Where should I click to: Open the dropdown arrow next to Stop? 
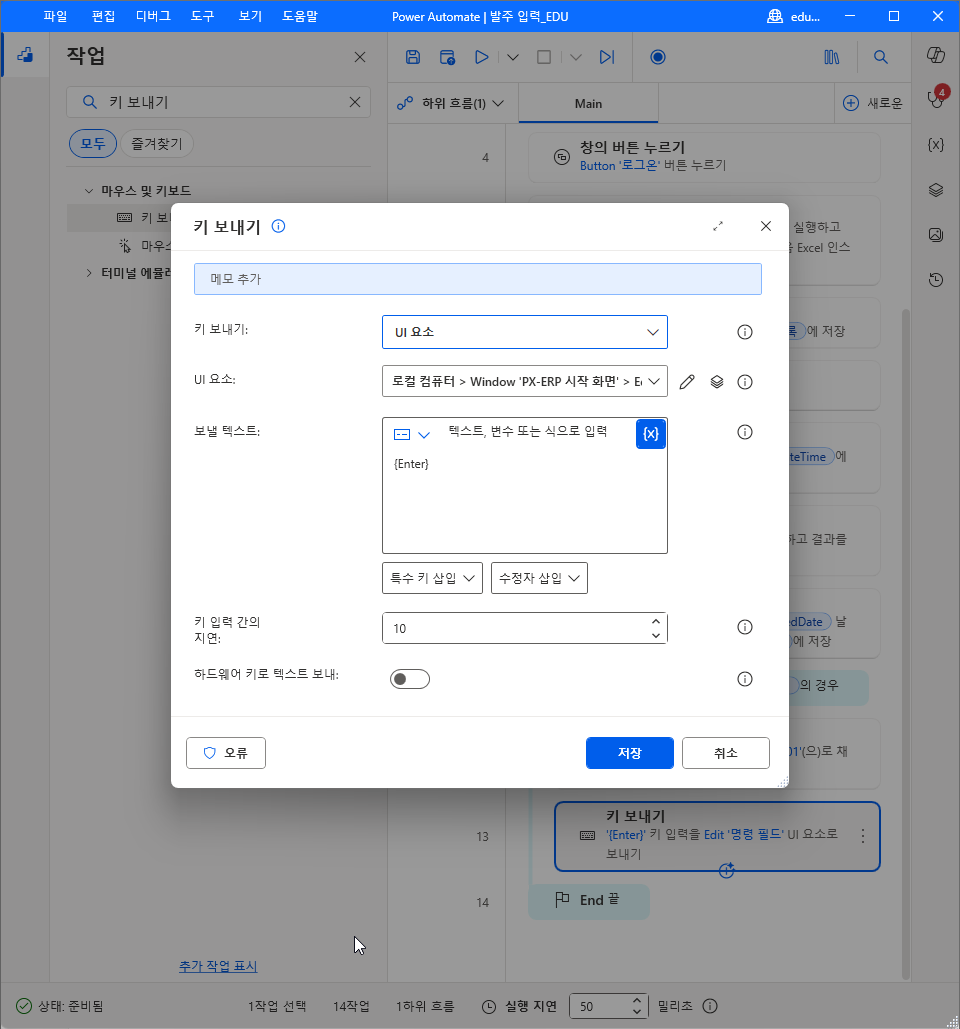pos(576,57)
